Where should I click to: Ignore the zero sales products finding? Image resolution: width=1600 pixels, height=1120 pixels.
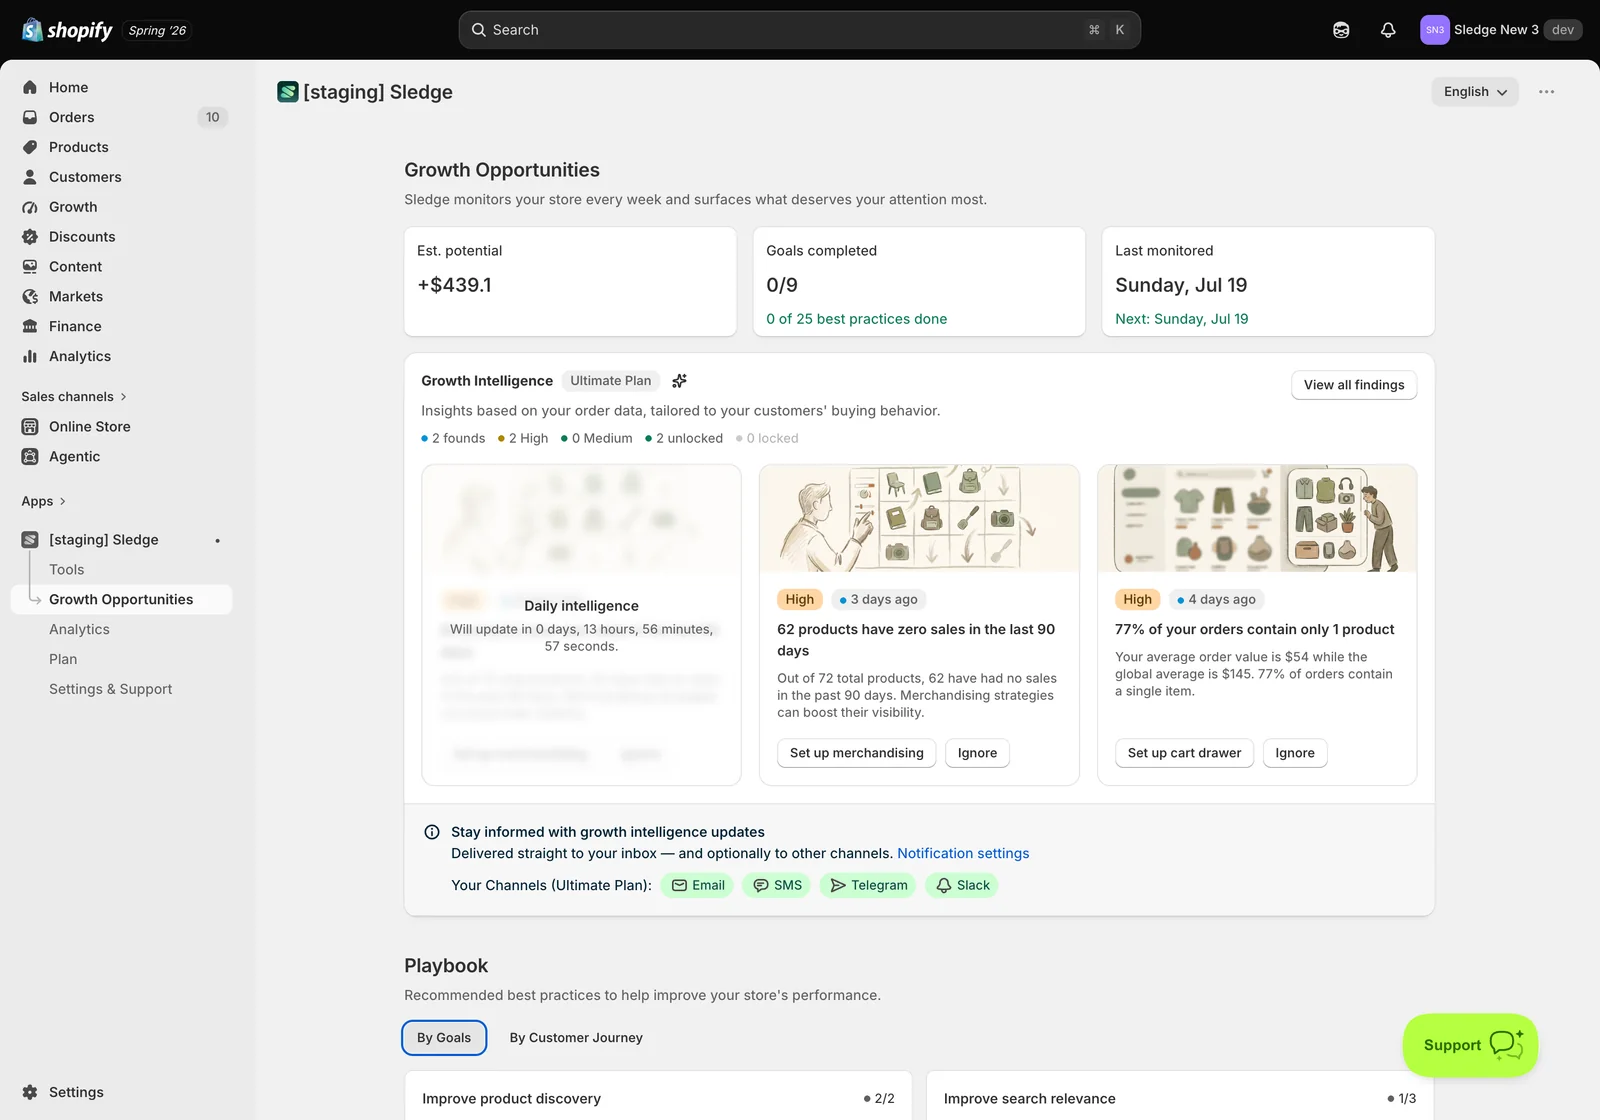click(x=977, y=753)
